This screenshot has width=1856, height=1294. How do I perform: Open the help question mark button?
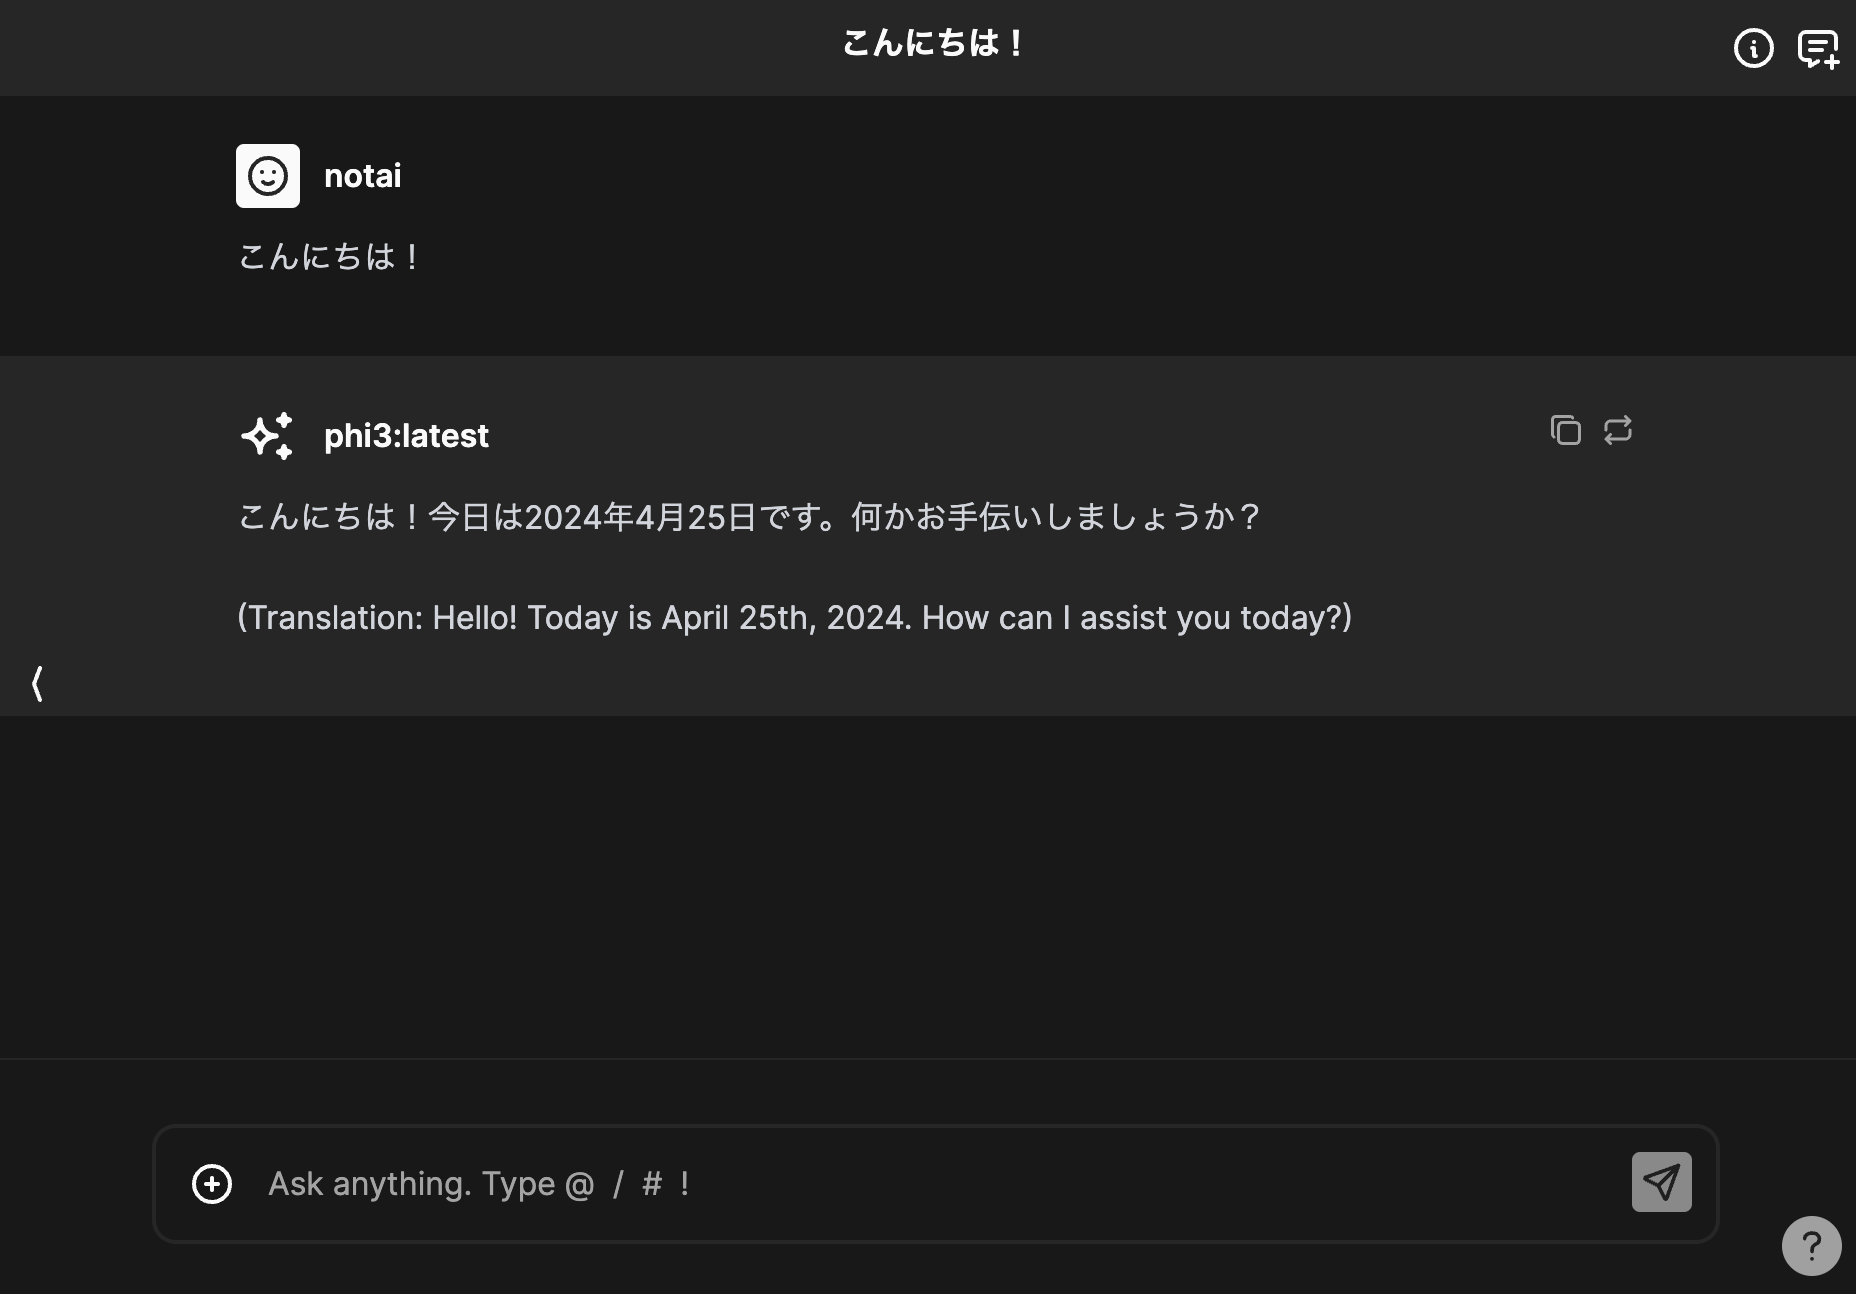coord(1811,1246)
